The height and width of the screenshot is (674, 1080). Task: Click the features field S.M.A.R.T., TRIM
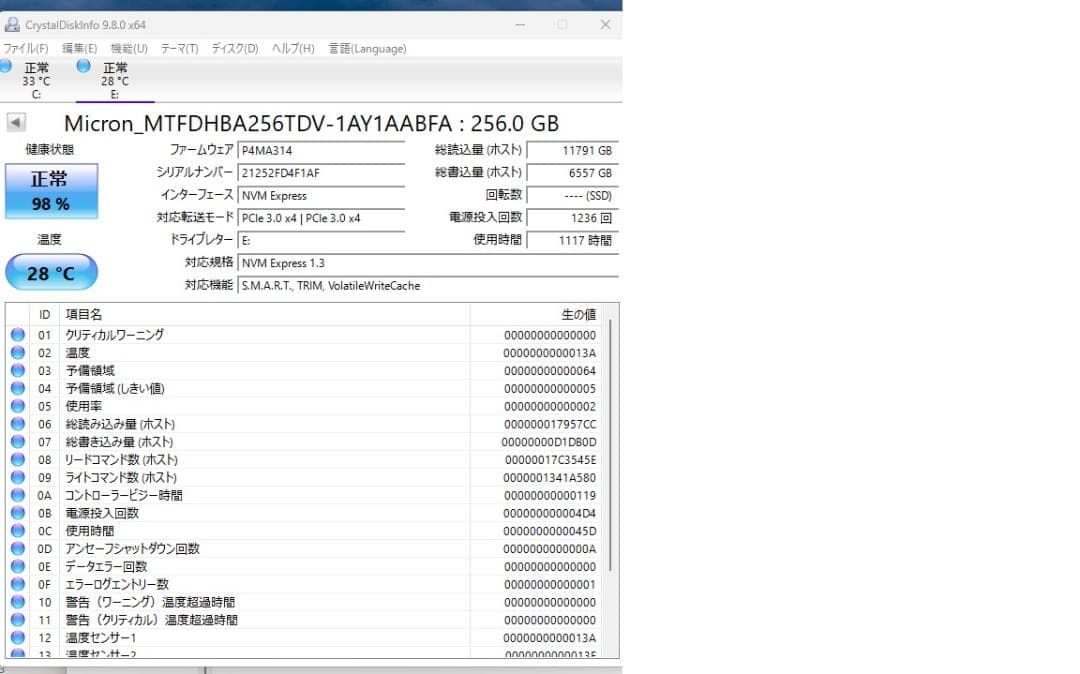pyautogui.click(x=428, y=286)
